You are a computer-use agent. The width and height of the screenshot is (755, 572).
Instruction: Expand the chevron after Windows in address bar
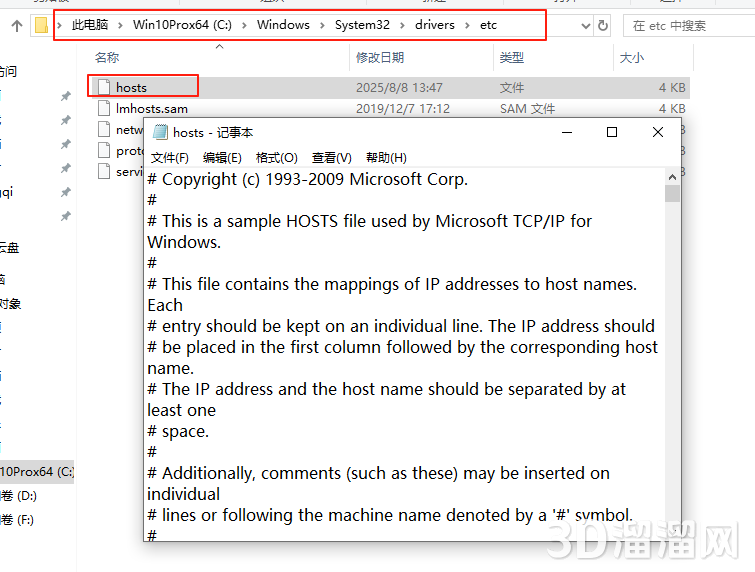pos(322,25)
